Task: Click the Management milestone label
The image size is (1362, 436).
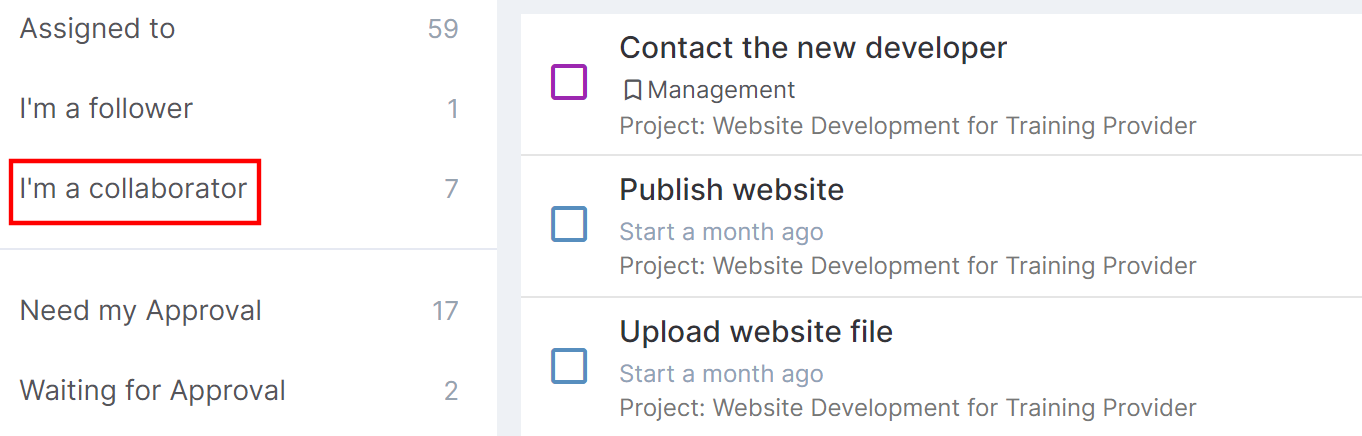Action: pos(721,90)
